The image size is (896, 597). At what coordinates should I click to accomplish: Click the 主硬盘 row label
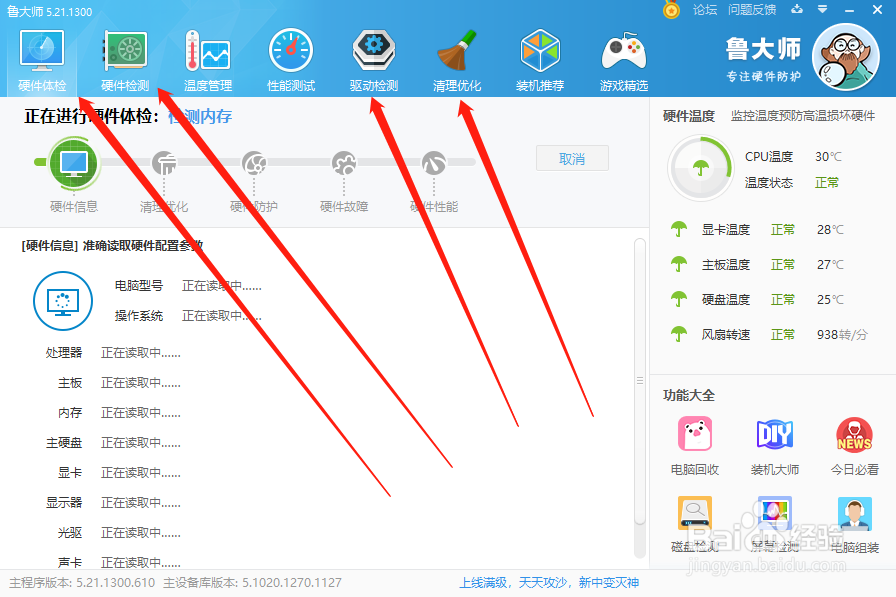(x=64, y=443)
